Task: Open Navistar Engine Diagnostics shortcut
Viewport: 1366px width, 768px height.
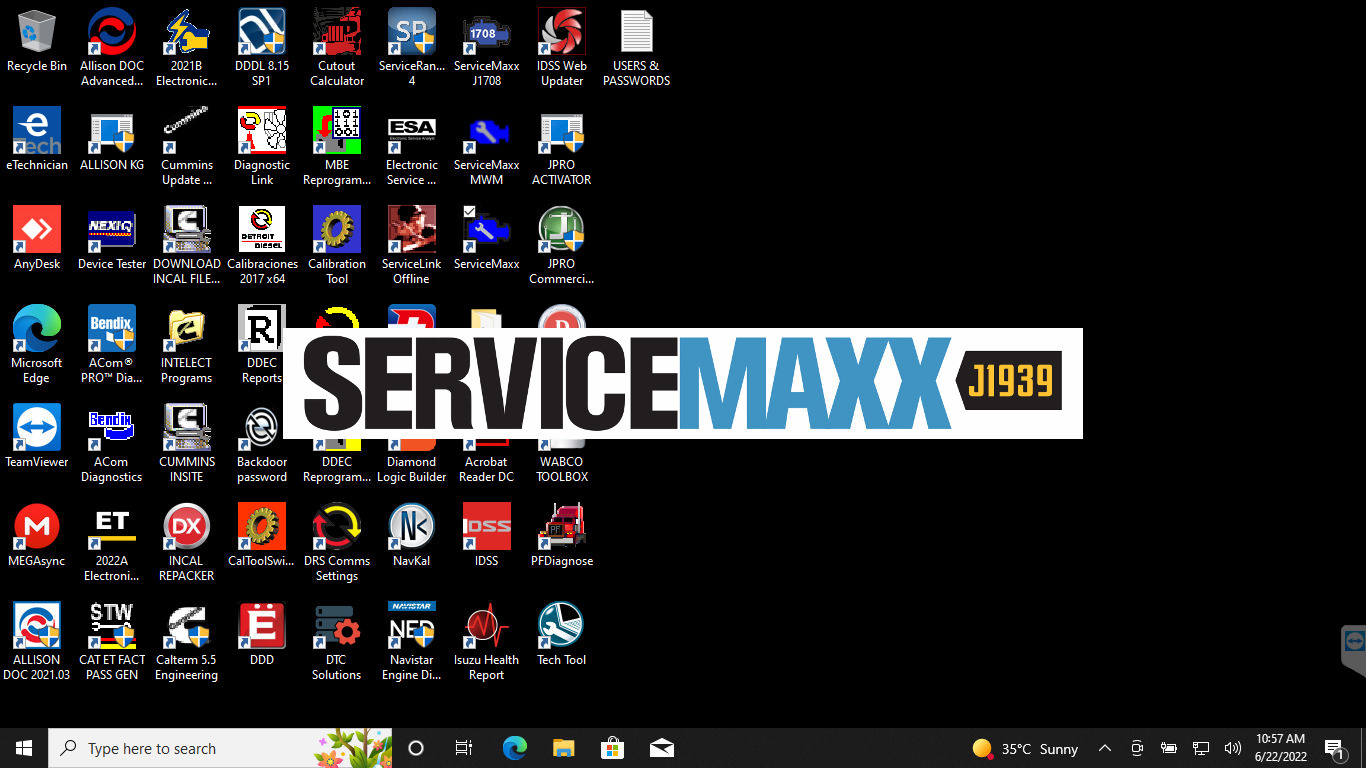Action: [x=412, y=641]
